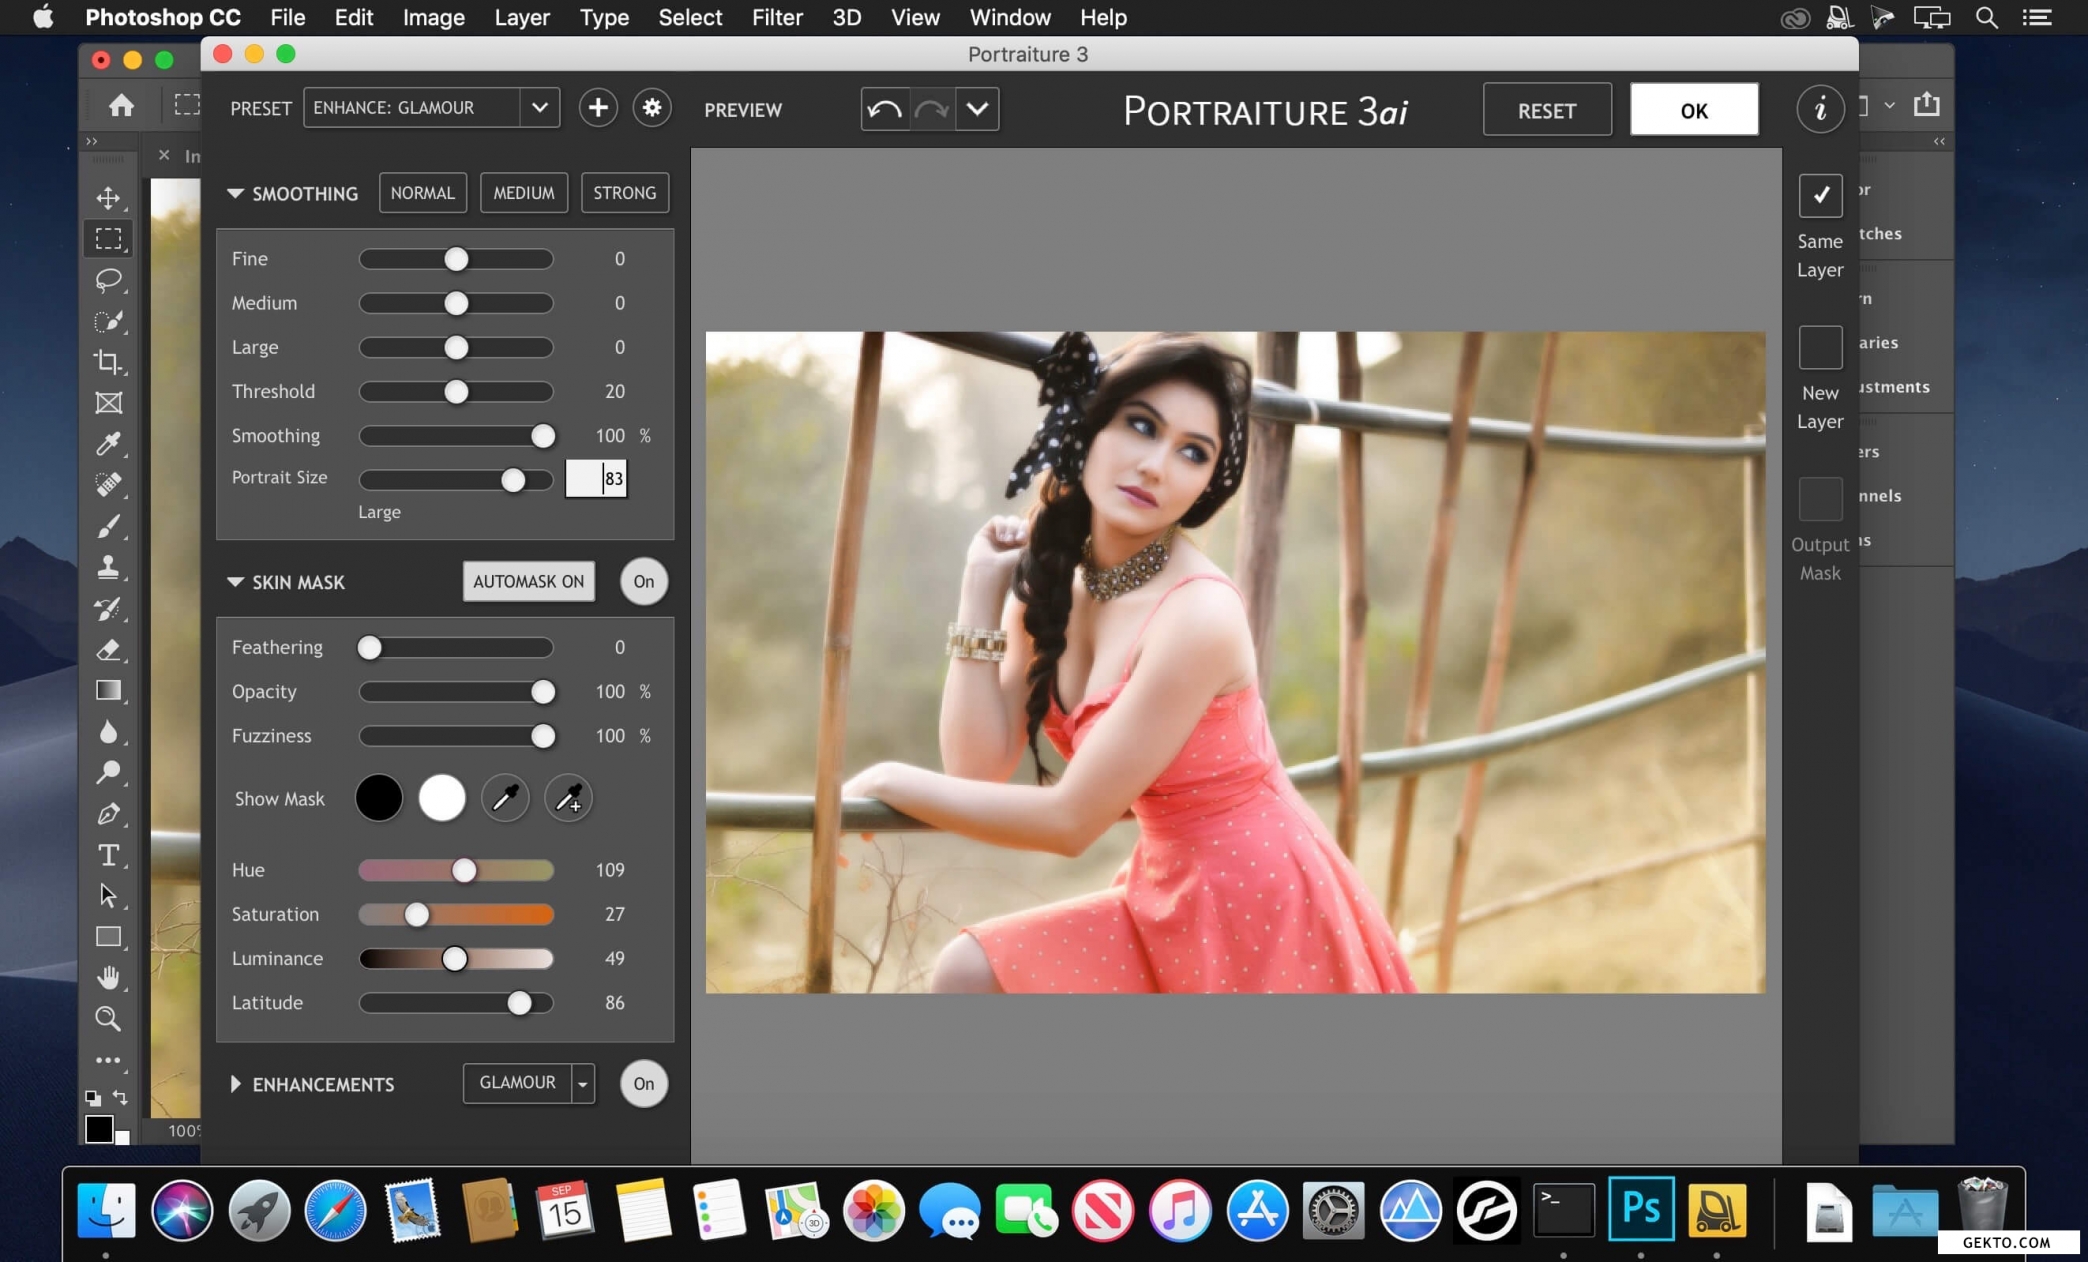This screenshot has height=1262, width=2088.
Task: Toggle AUTOMASK ON button
Action: pyautogui.click(x=529, y=582)
